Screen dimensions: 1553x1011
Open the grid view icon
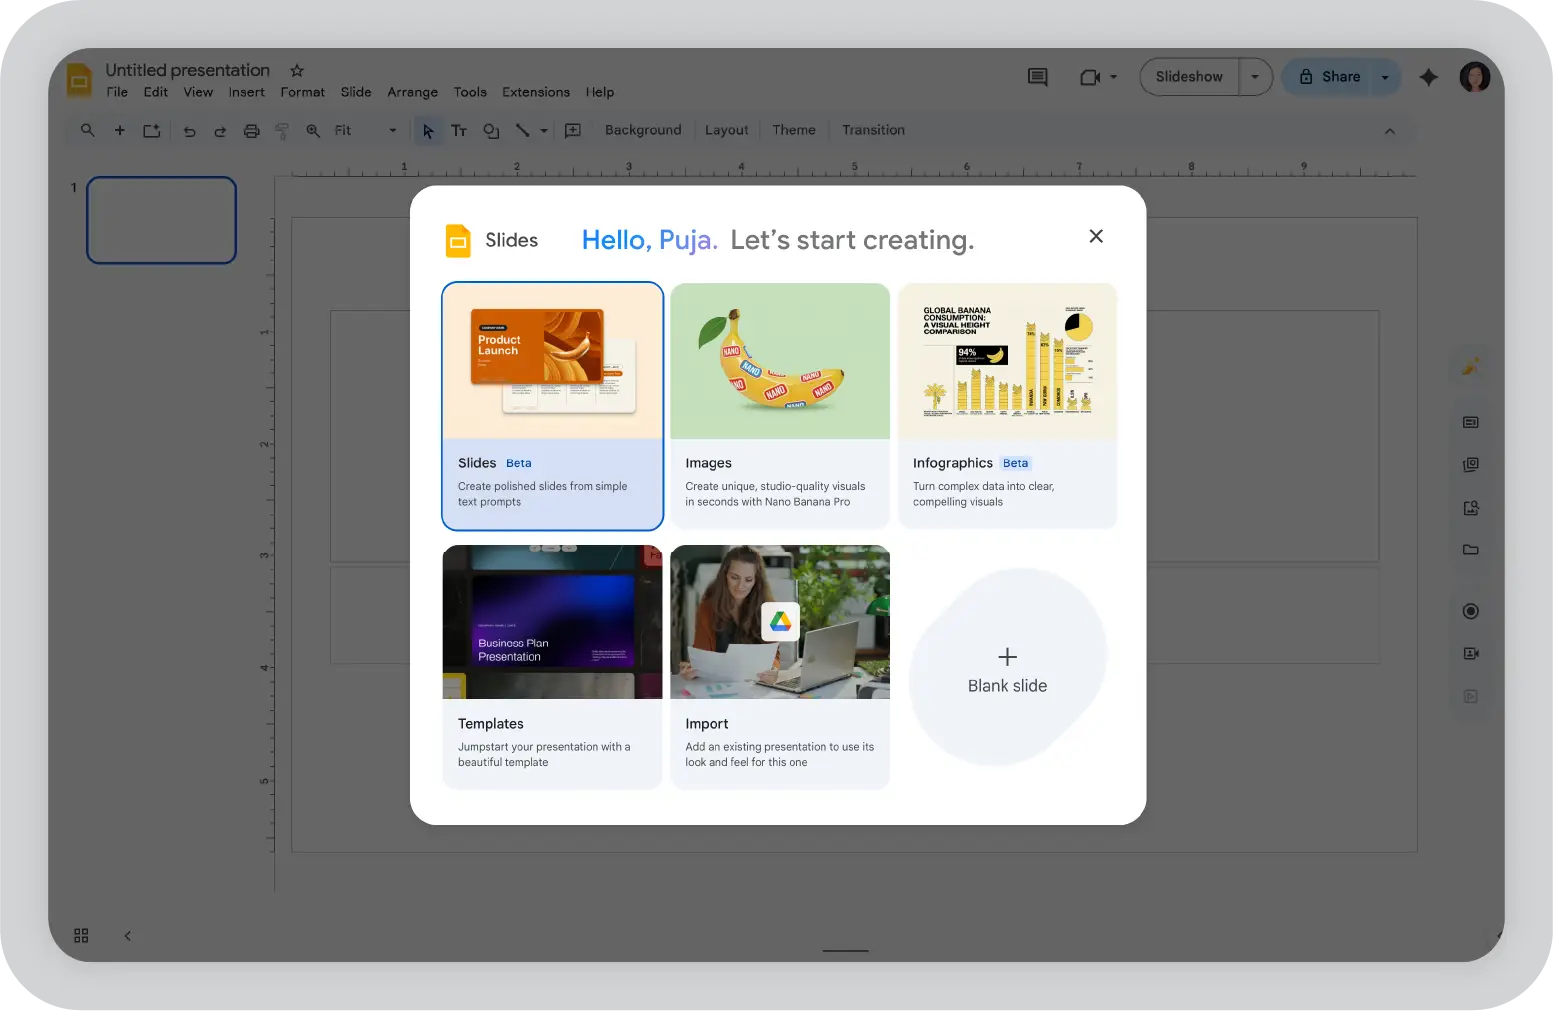(x=81, y=935)
